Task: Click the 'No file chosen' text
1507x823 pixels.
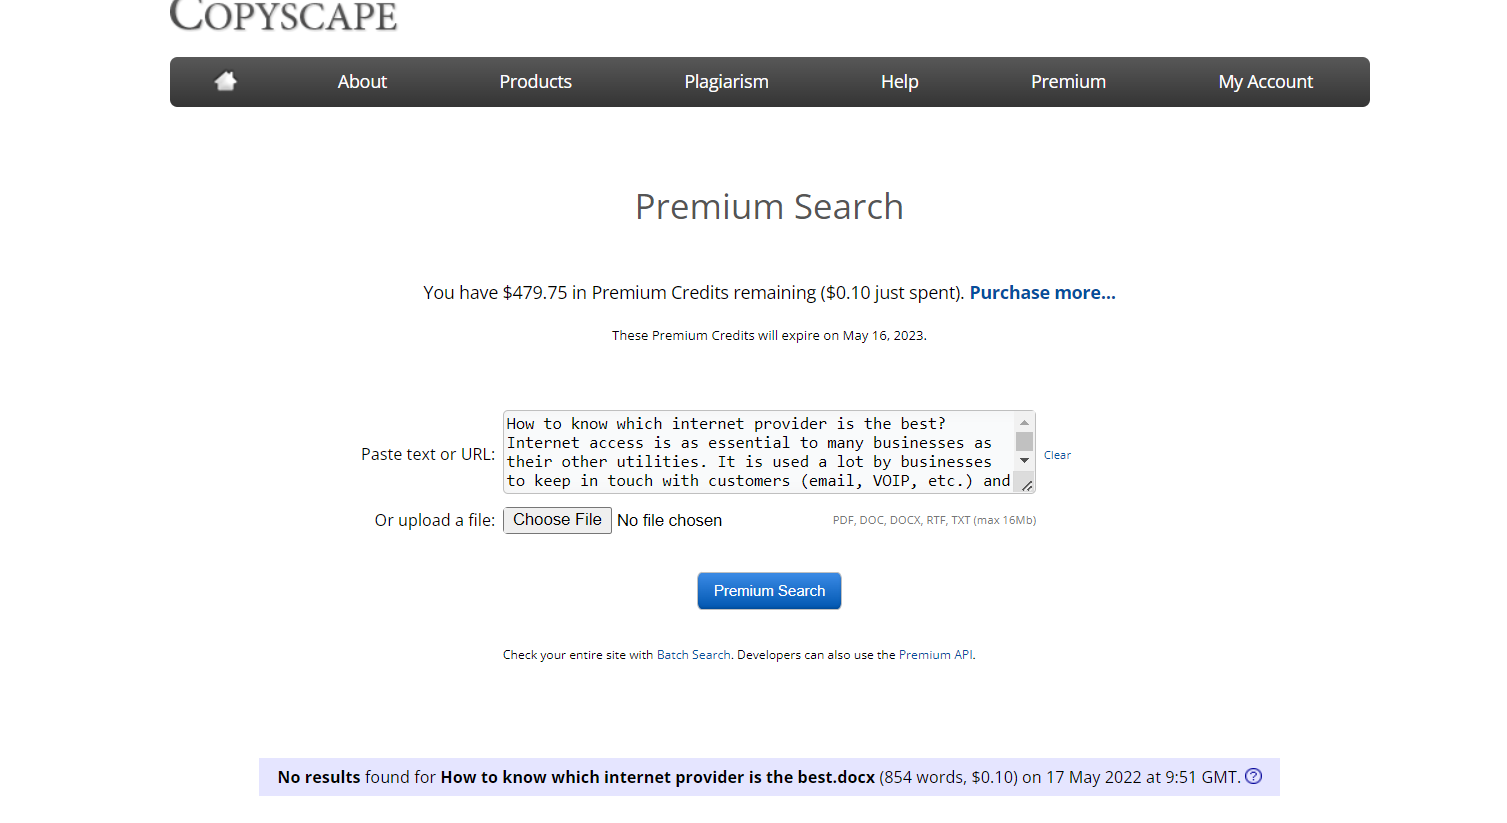Action: tap(669, 520)
